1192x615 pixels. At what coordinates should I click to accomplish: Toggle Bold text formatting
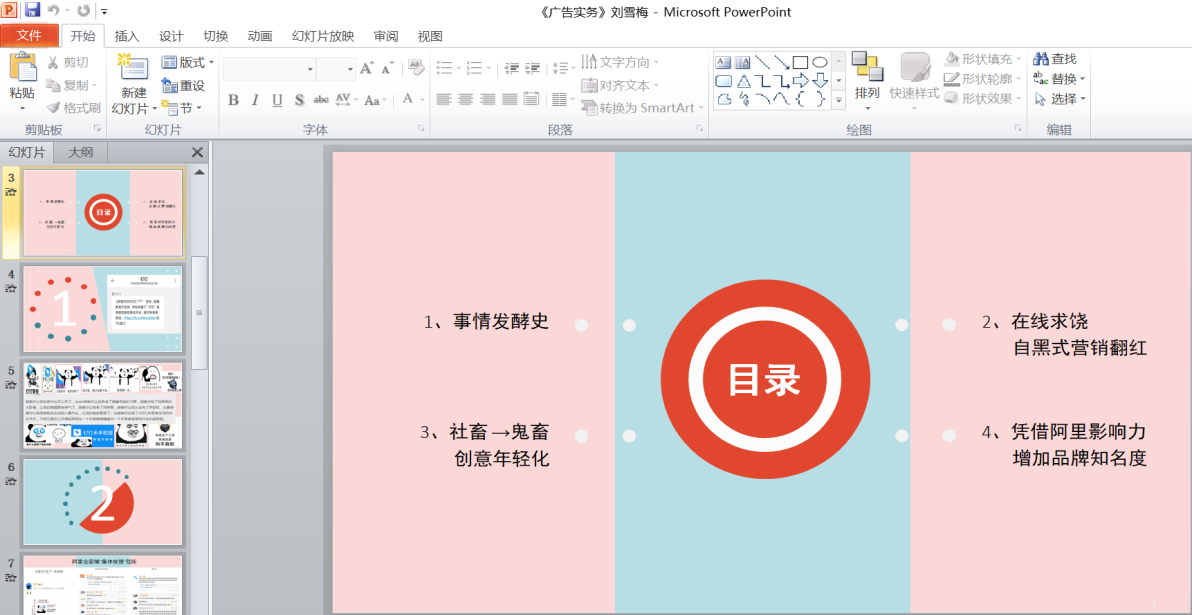pyautogui.click(x=233, y=100)
